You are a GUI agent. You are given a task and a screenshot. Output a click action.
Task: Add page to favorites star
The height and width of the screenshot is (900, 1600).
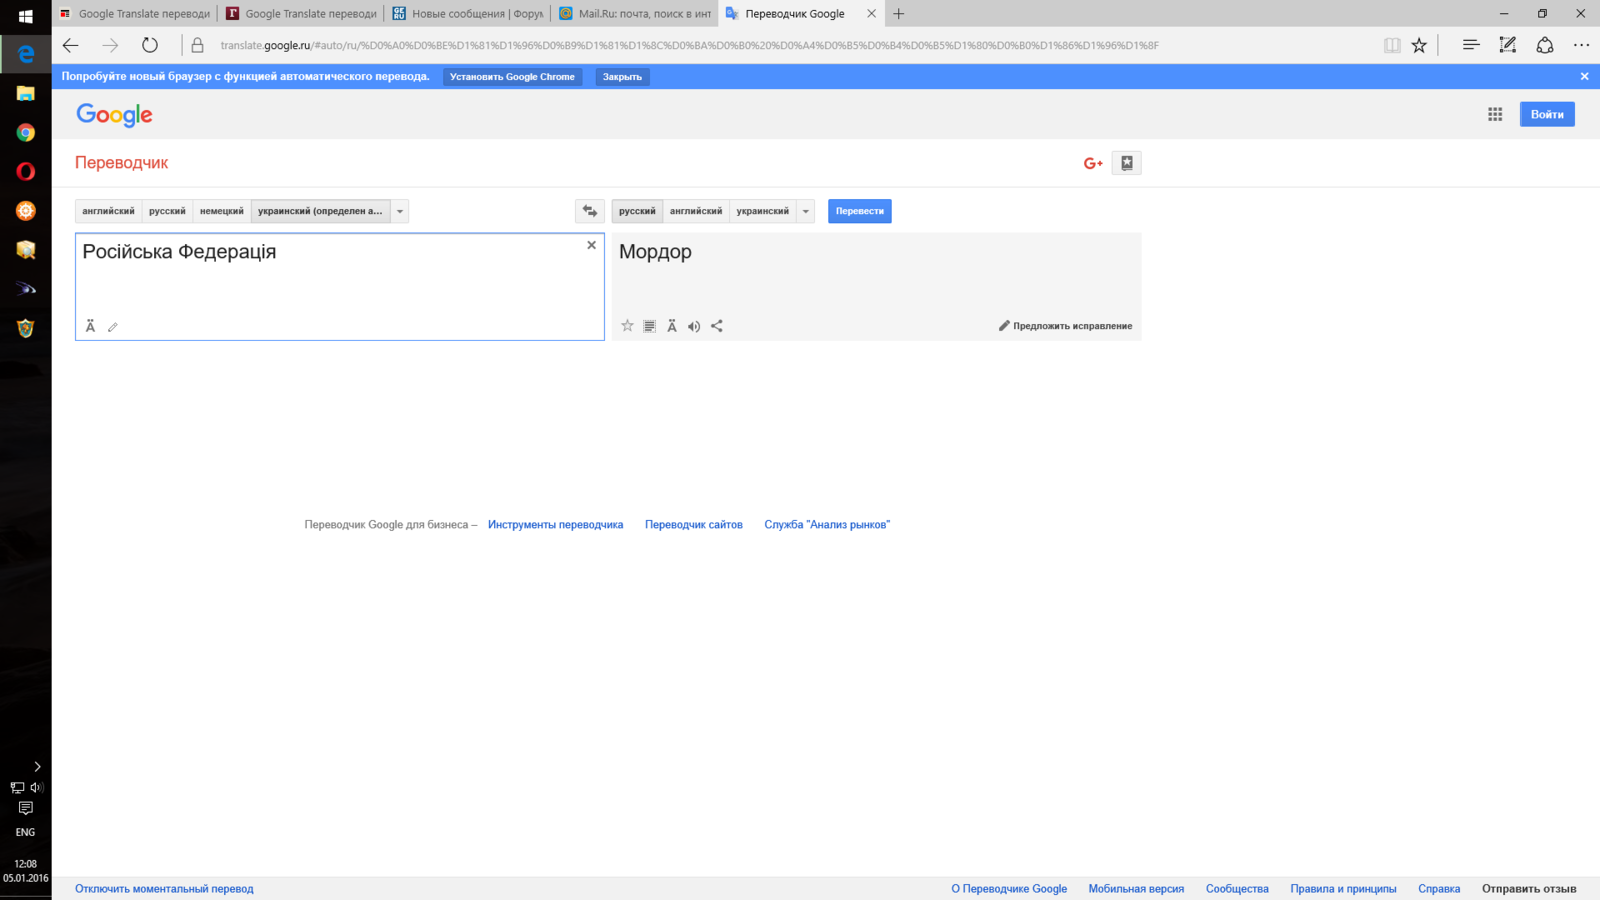click(1419, 45)
